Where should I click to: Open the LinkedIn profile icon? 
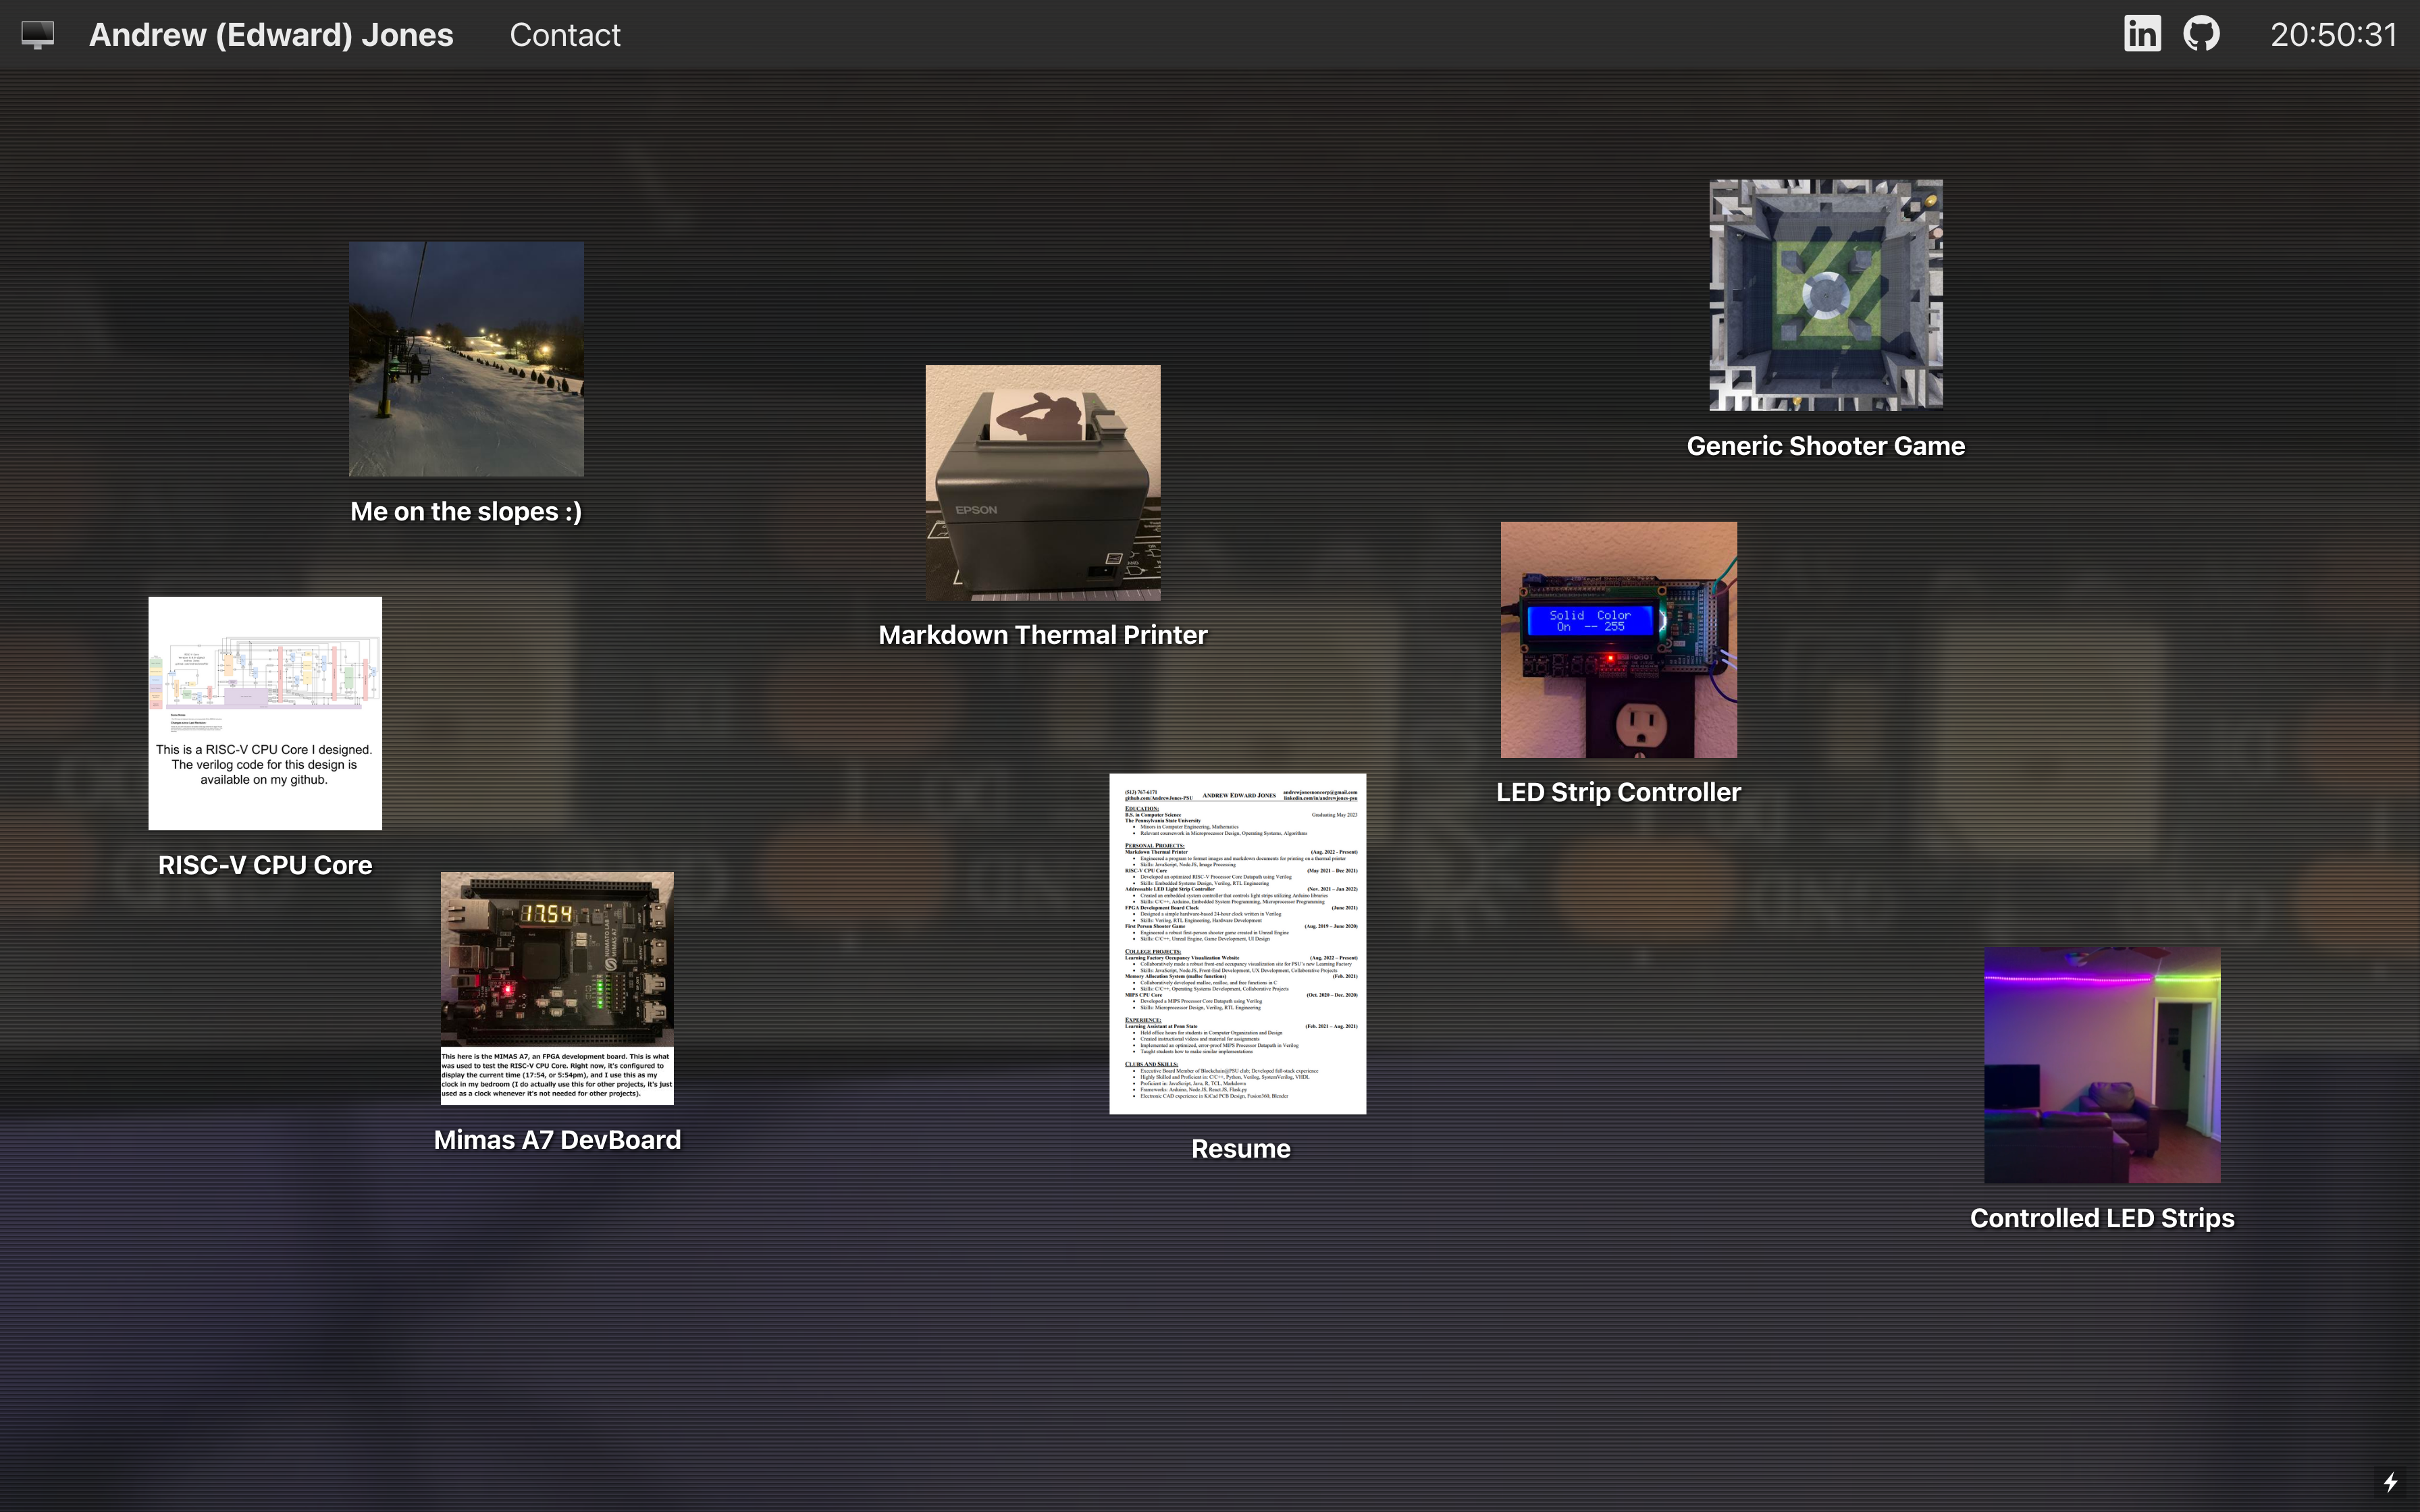pyautogui.click(x=2142, y=34)
